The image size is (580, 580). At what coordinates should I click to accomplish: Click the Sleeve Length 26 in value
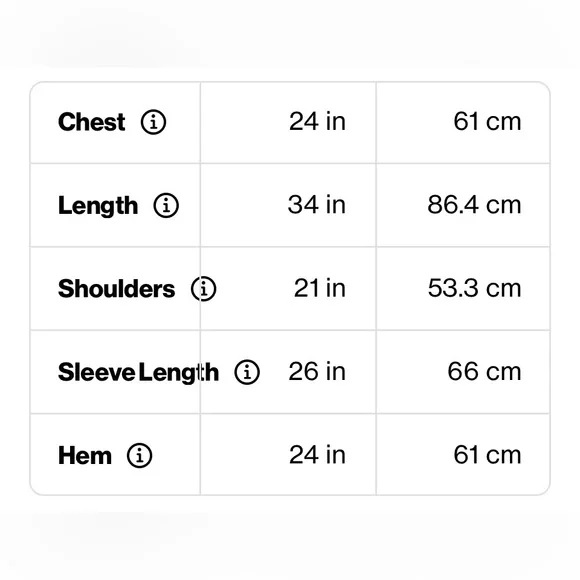[x=317, y=371]
